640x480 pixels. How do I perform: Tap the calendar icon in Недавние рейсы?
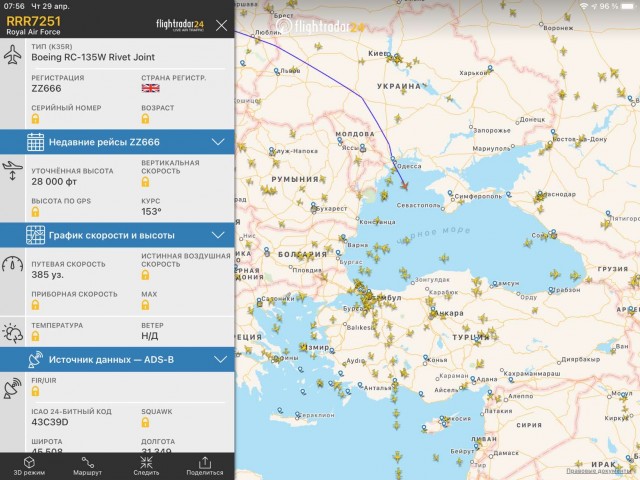coord(36,142)
